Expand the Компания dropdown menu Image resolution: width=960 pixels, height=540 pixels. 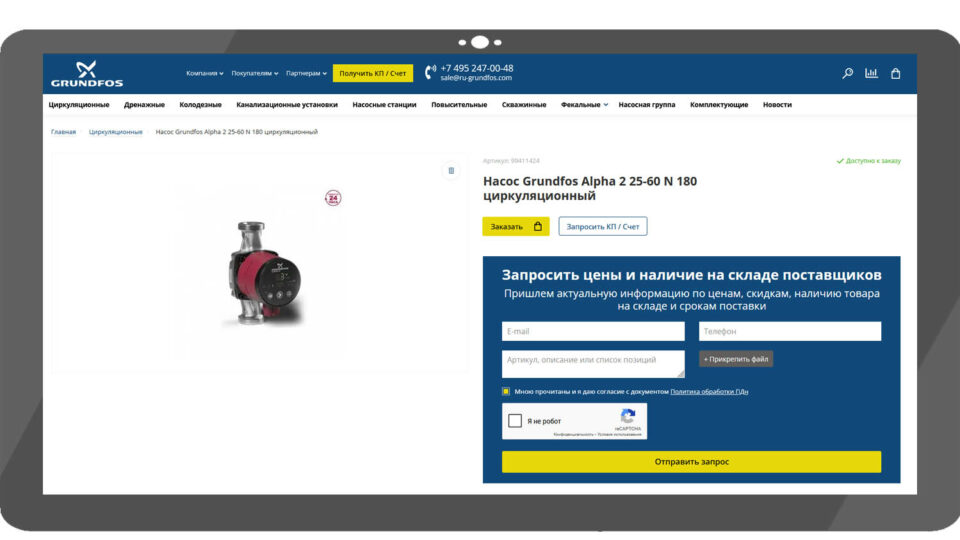pyautogui.click(x=204, y=73)
